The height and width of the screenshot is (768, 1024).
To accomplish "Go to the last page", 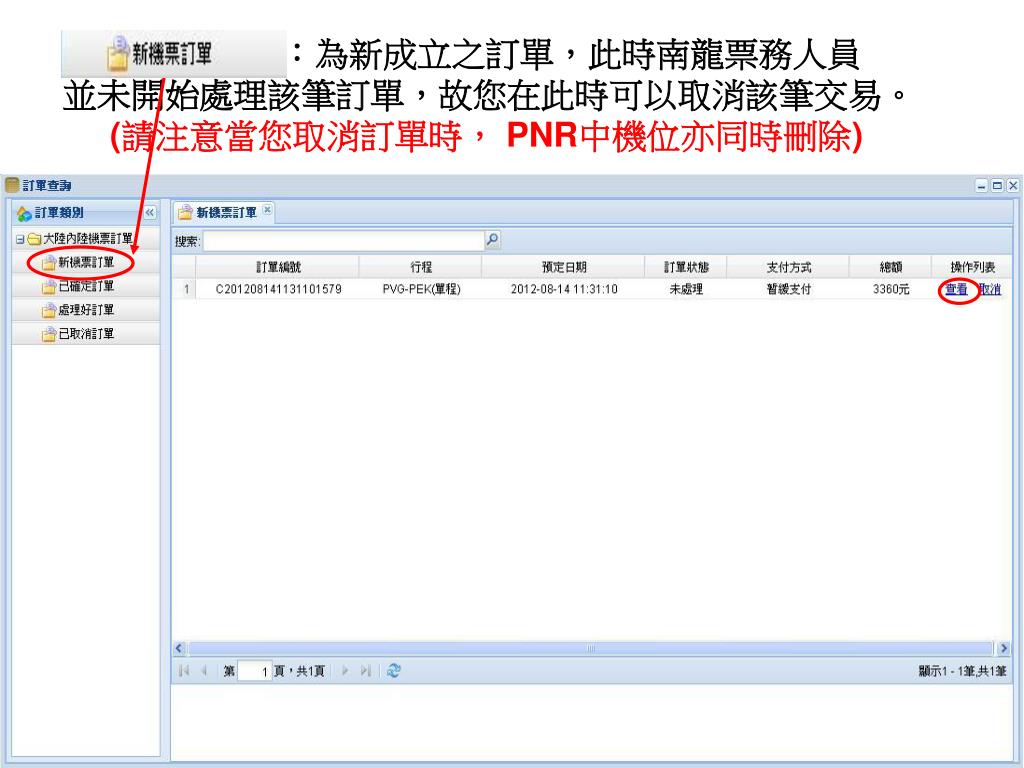I will pos(365,671).
